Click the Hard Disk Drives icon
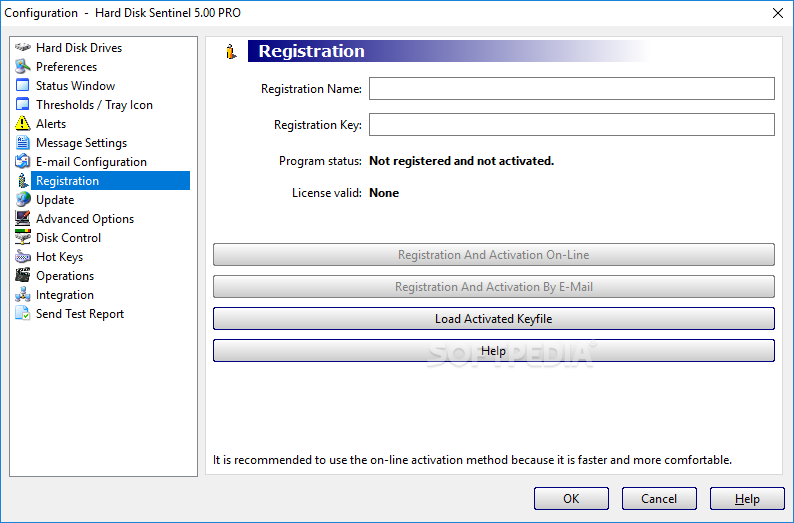Screen dimensions: 794x523 coord(23,48)
